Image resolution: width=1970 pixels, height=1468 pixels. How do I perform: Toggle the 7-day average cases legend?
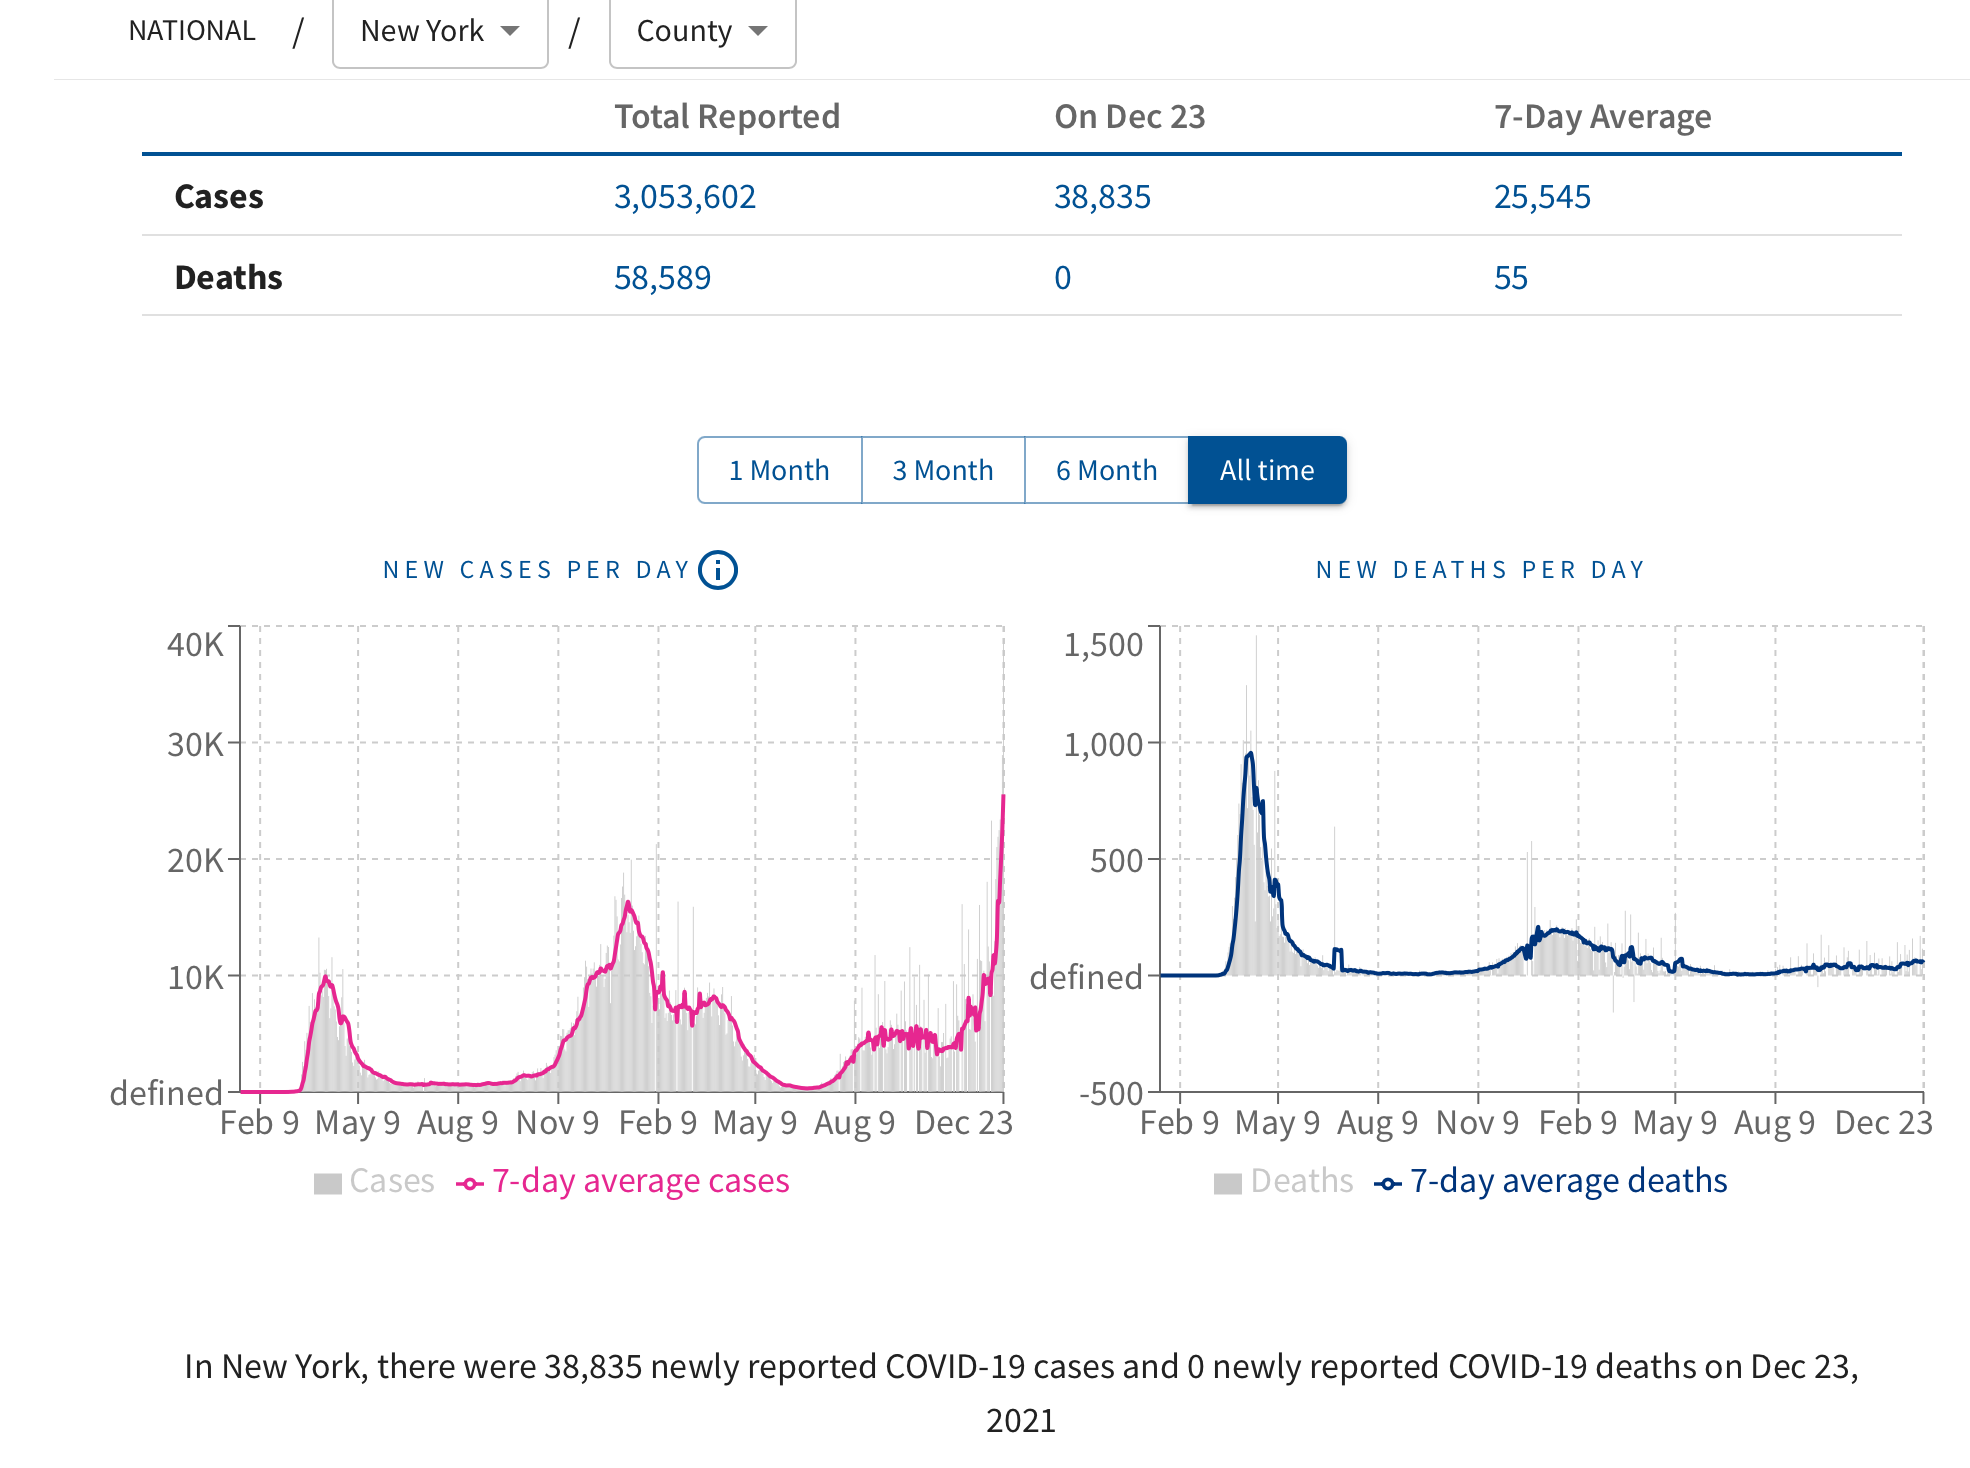pyautogui.click(x=622, y=1181)
